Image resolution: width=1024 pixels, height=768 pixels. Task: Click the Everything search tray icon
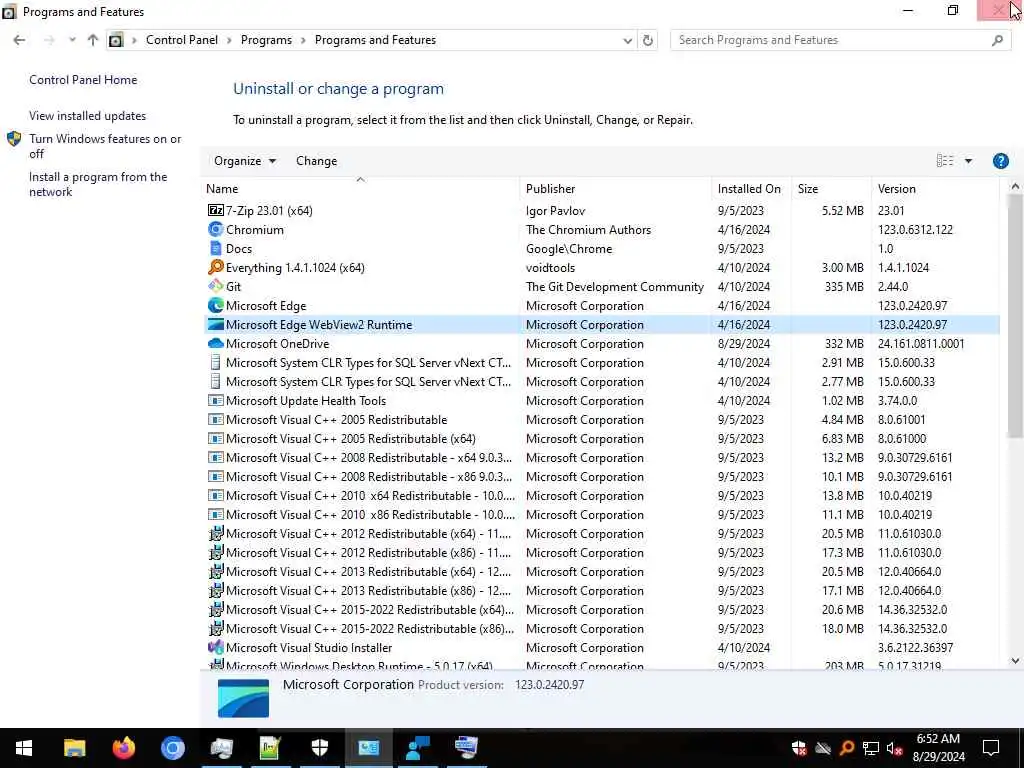(846, 748)
